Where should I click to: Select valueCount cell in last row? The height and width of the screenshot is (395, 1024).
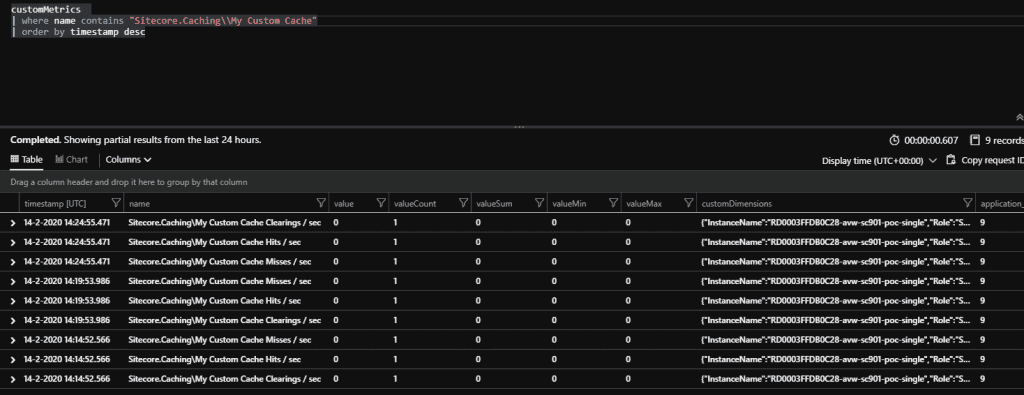396,379
